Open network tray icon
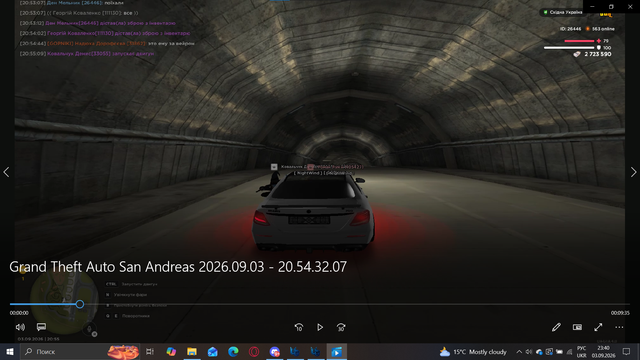The height and width of the screenshot is (360, 640). pos(569,351)
